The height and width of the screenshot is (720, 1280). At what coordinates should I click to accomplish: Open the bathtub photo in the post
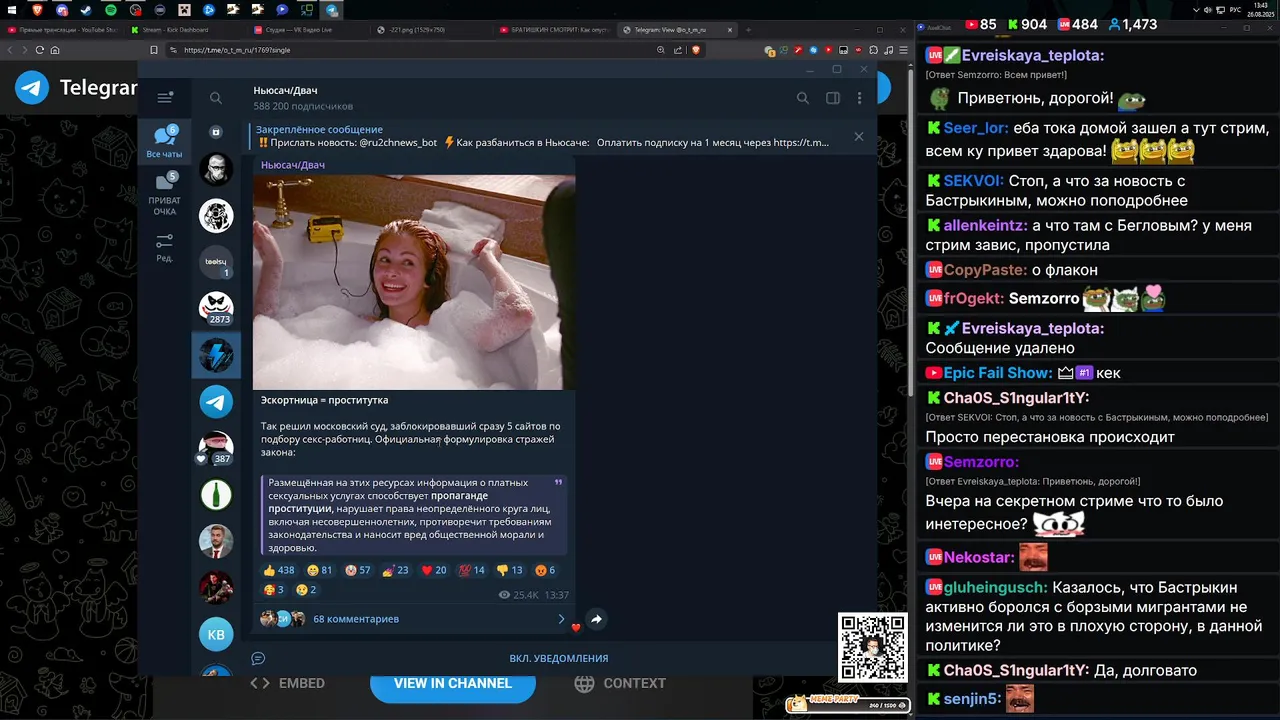pos(414,282)
